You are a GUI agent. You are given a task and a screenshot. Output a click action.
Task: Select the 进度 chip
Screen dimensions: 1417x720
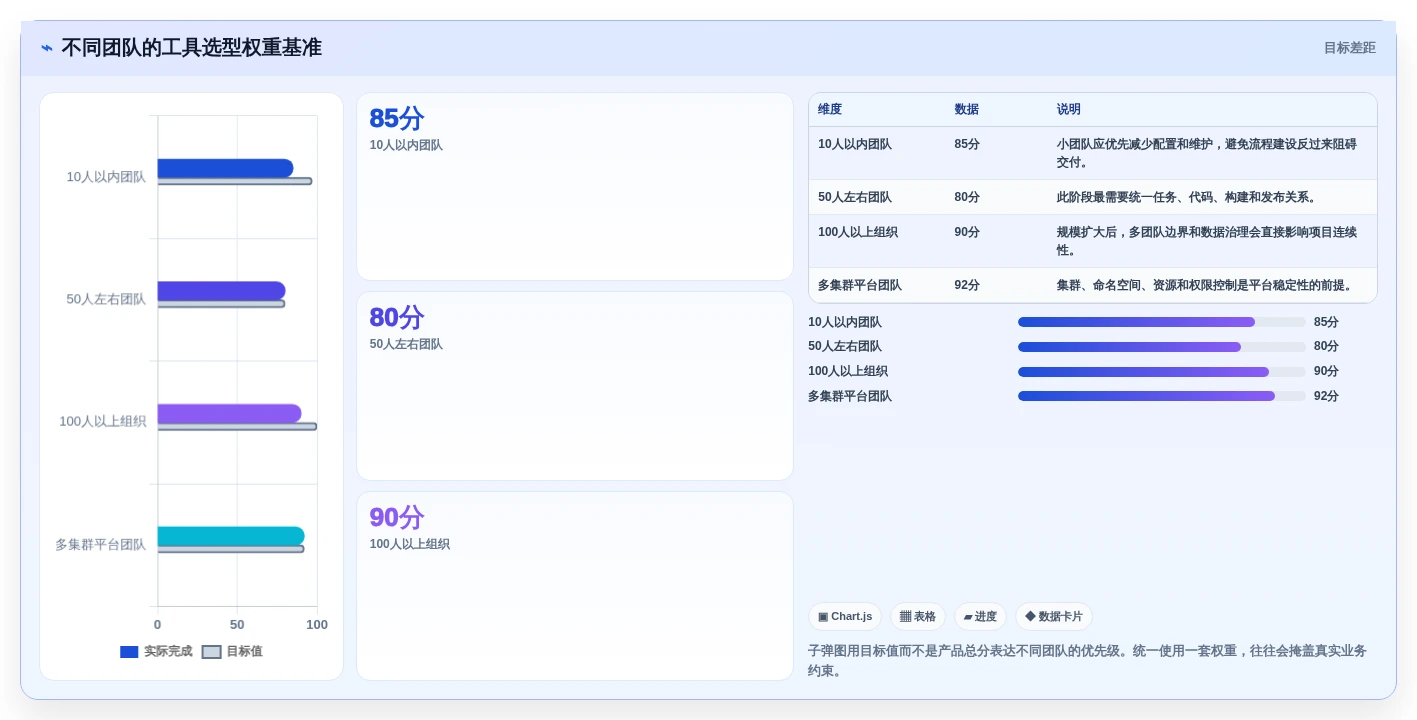point(980,617)
